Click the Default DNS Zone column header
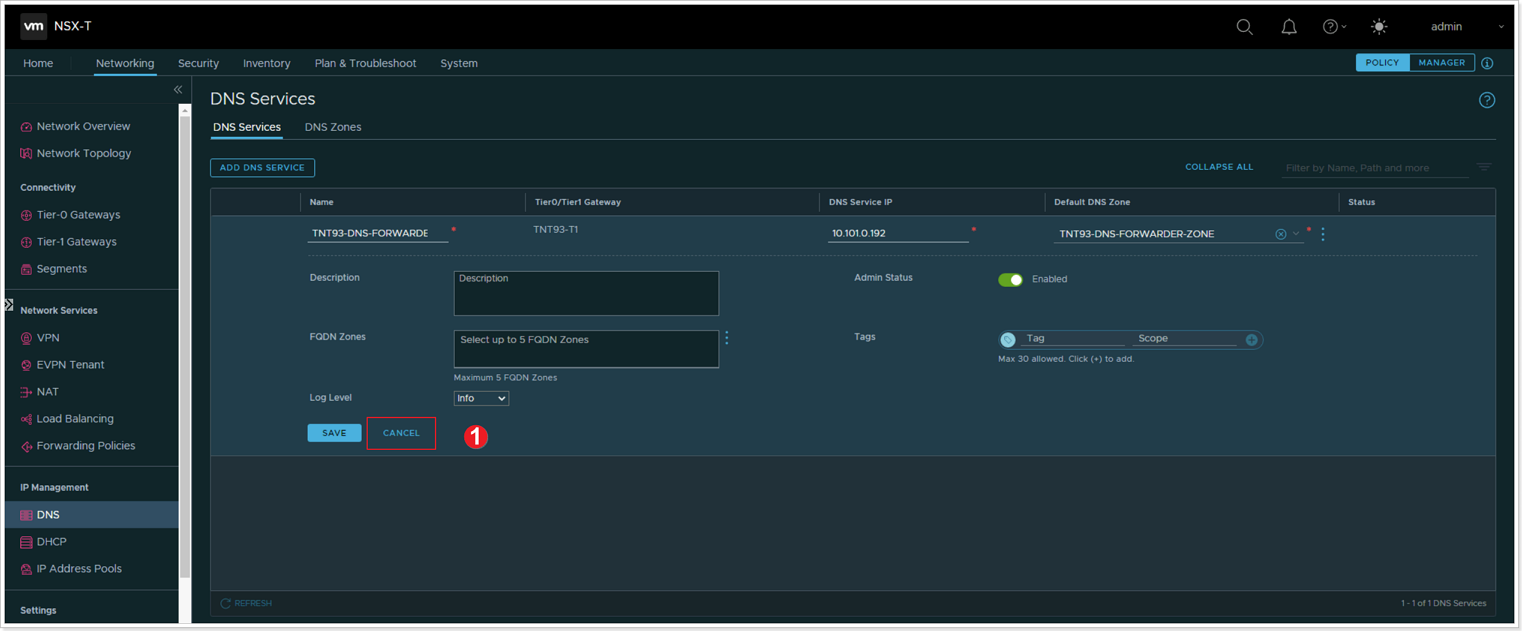1522x631 pixels. tap(1092, 202)
